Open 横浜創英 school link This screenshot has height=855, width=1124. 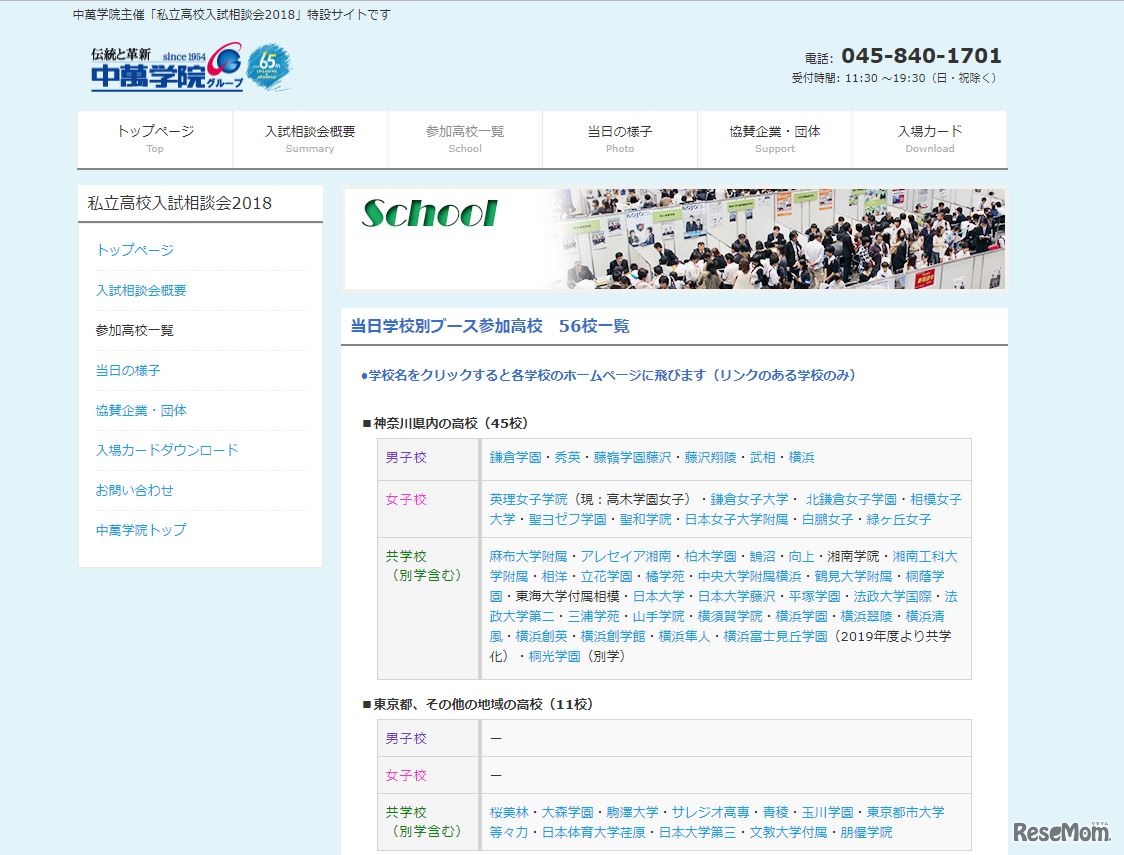coord(541,636)
